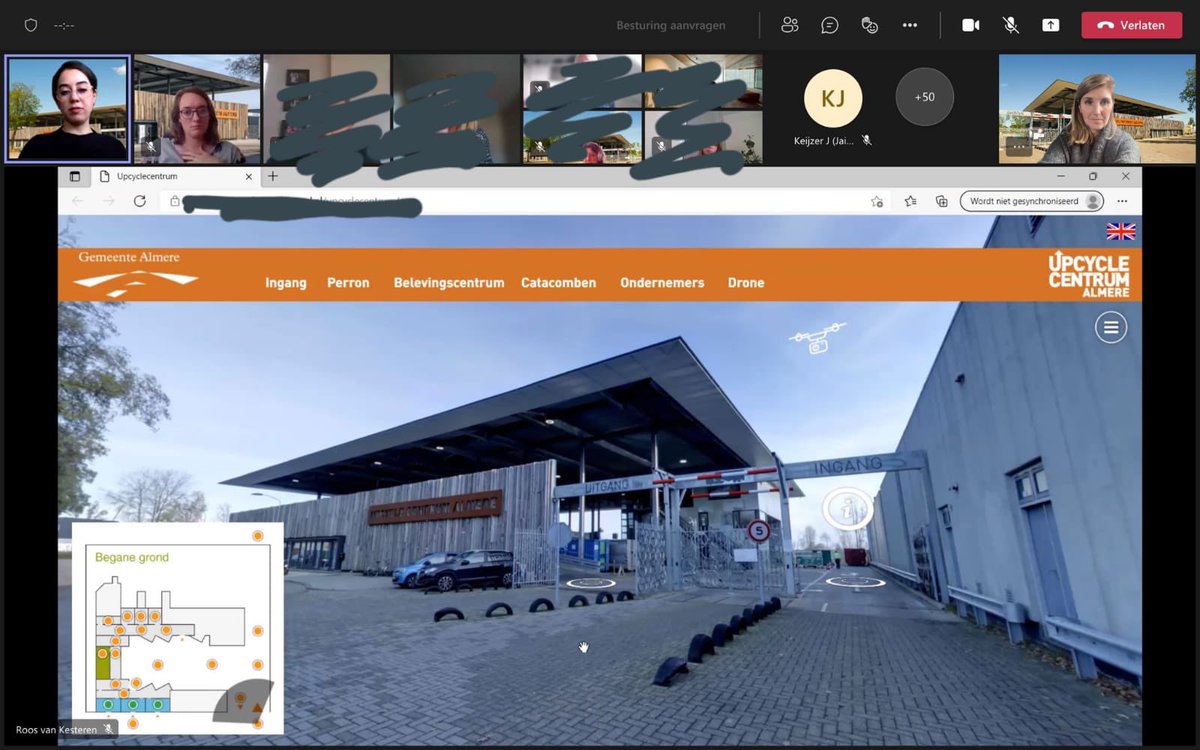Open the participants list in Teams

pyautogui.click(x=789, y=24)
